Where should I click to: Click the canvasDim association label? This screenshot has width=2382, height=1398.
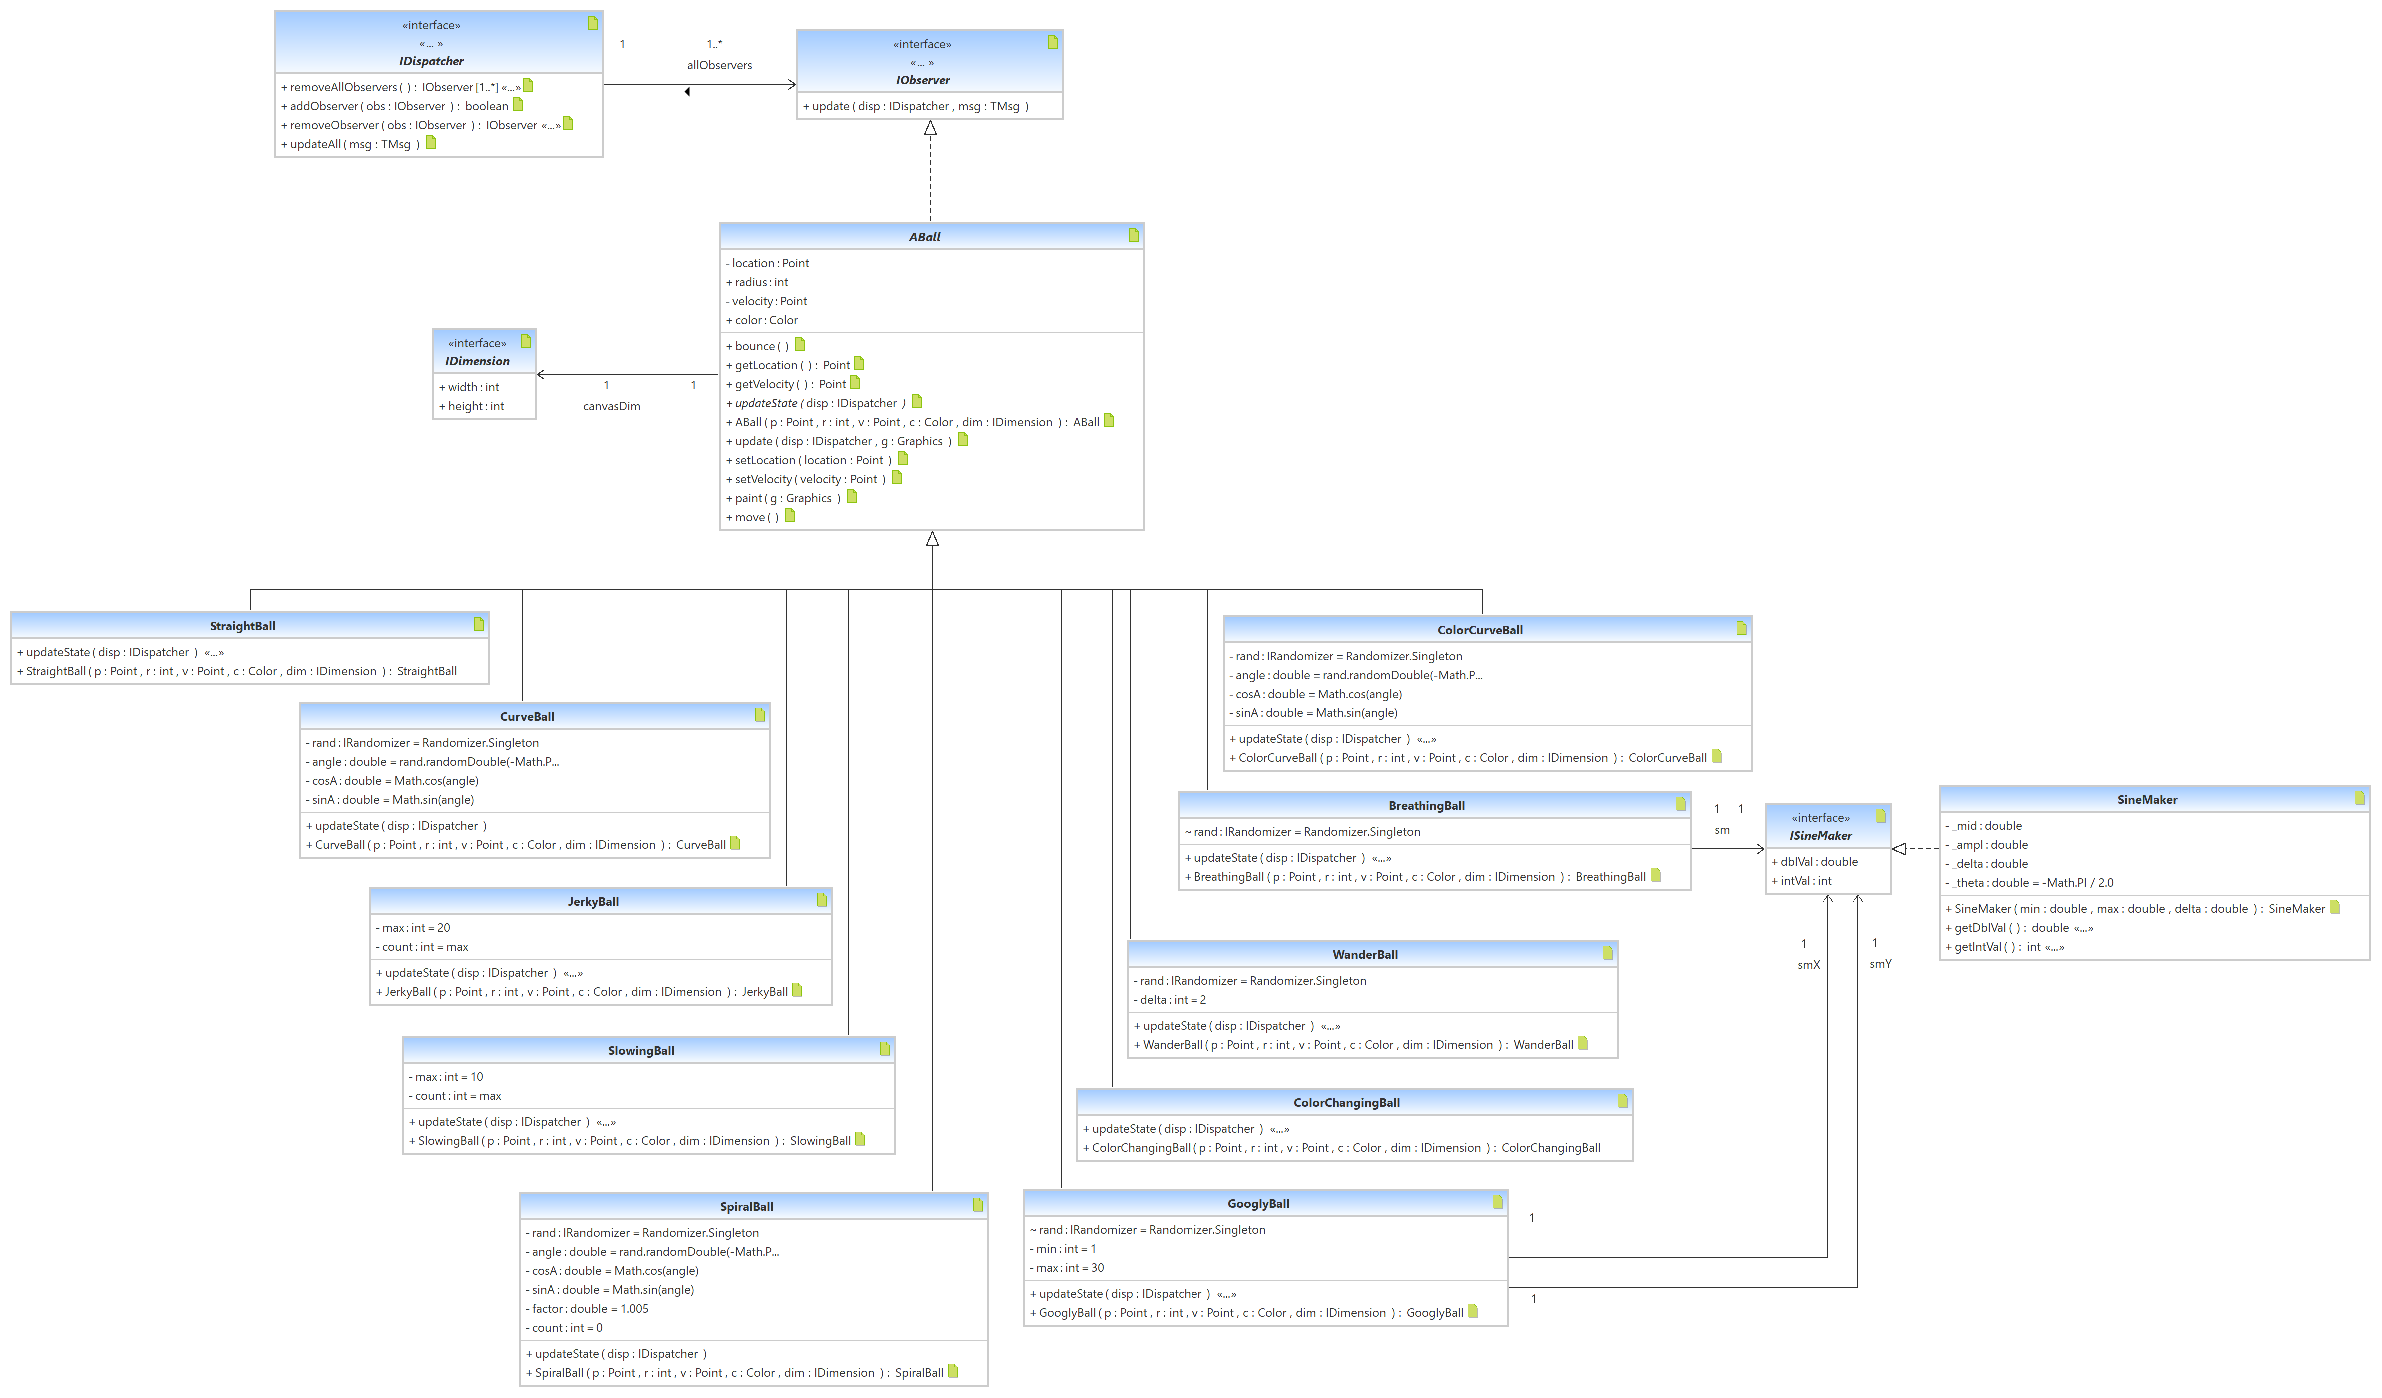611,406
